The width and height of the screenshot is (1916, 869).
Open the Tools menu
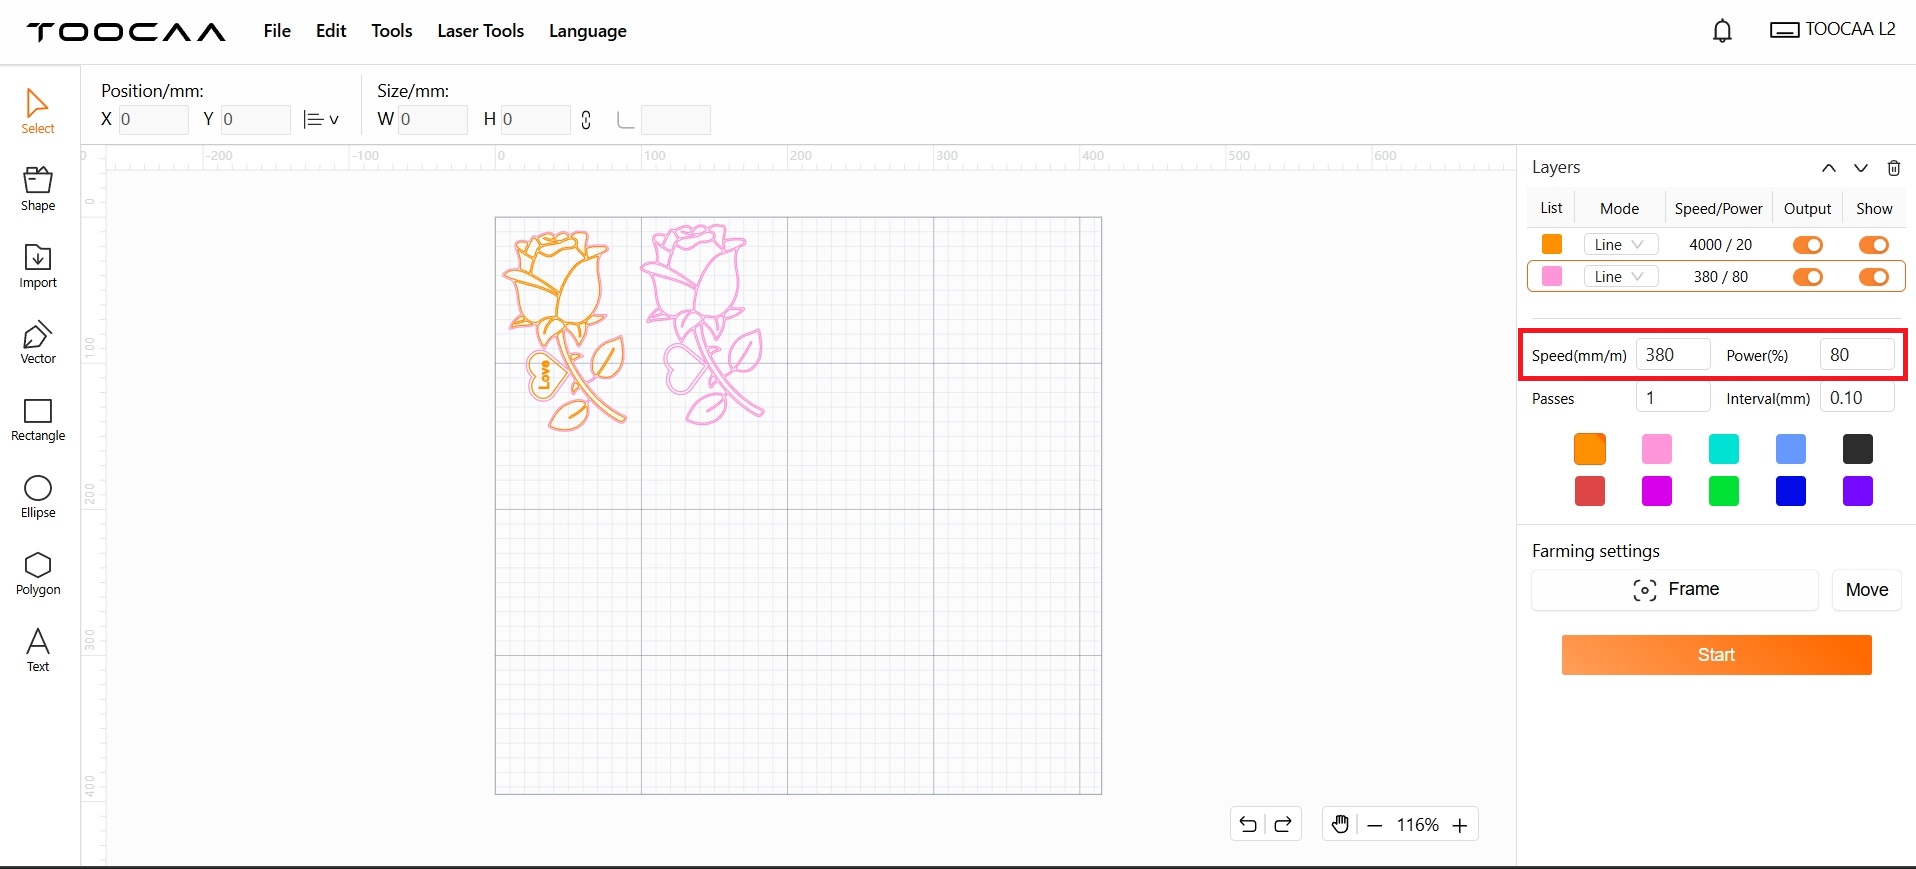(x=392, y=31)
